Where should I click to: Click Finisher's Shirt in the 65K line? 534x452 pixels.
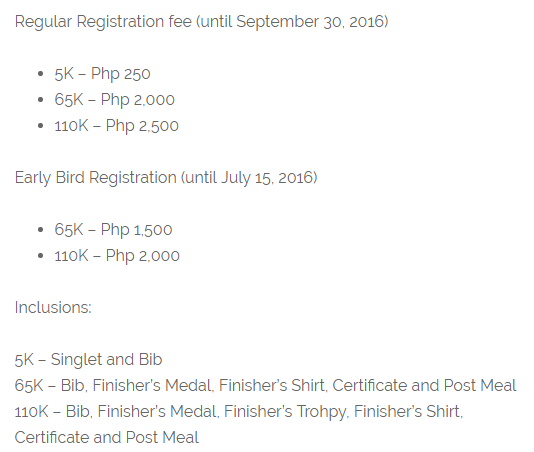273,386
